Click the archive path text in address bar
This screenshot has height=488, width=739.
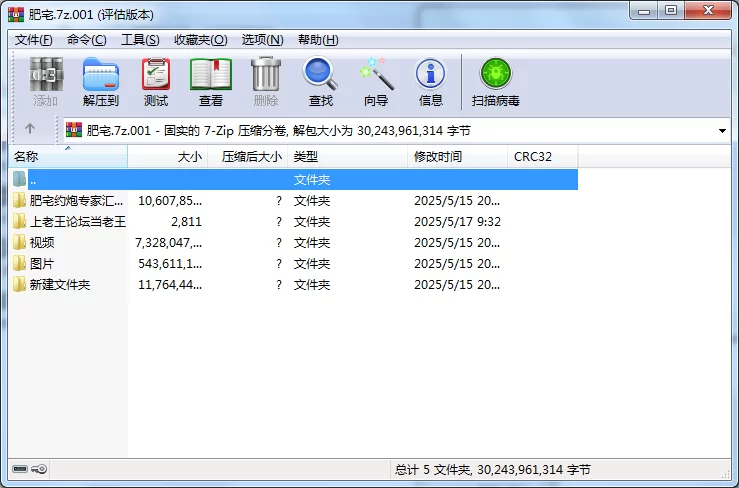278,130
